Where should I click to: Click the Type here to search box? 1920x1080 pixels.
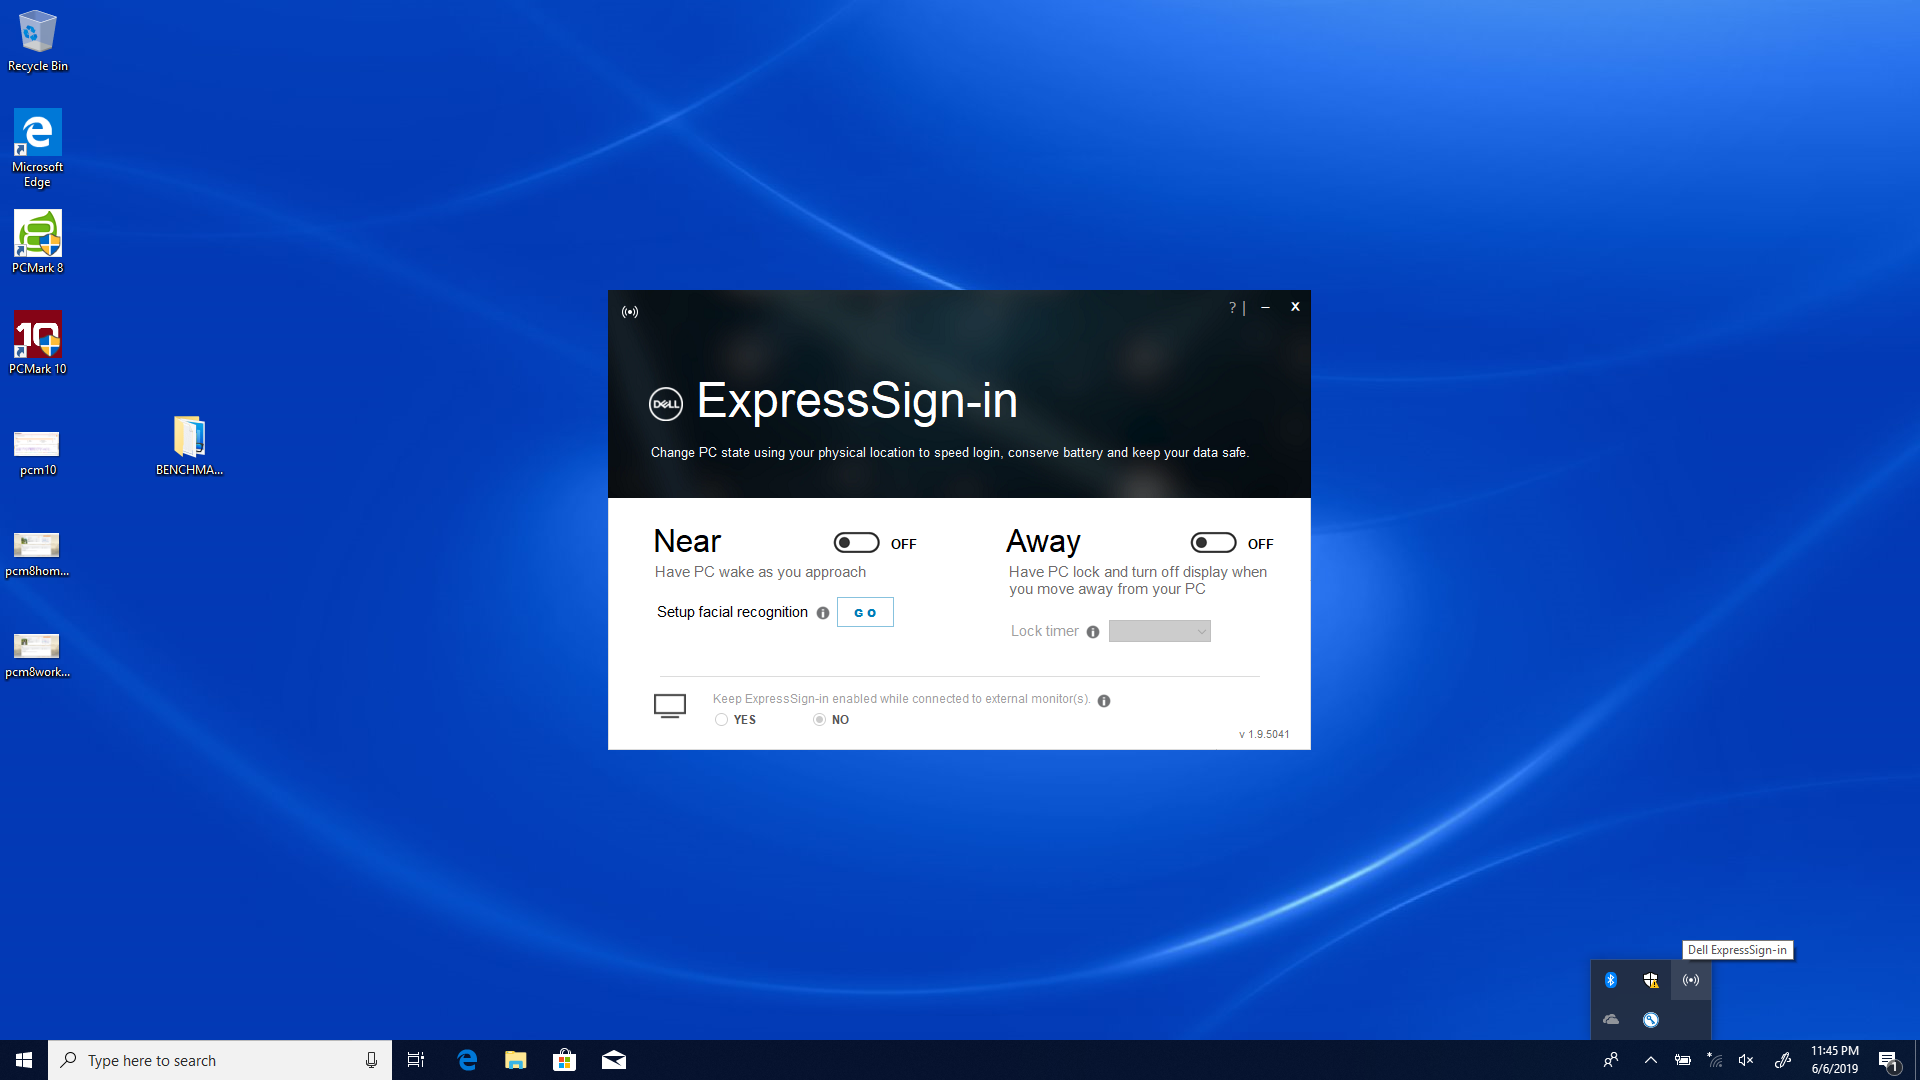220,1060
